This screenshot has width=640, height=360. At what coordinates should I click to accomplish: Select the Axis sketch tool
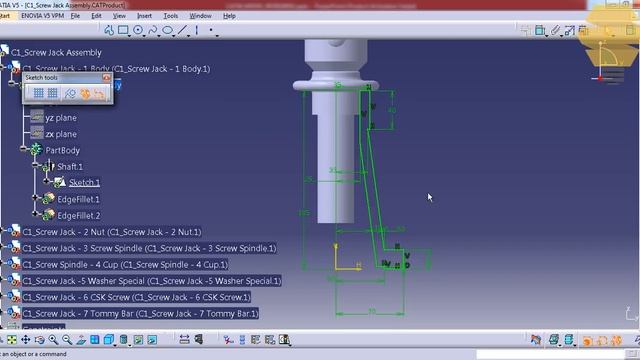197,30
